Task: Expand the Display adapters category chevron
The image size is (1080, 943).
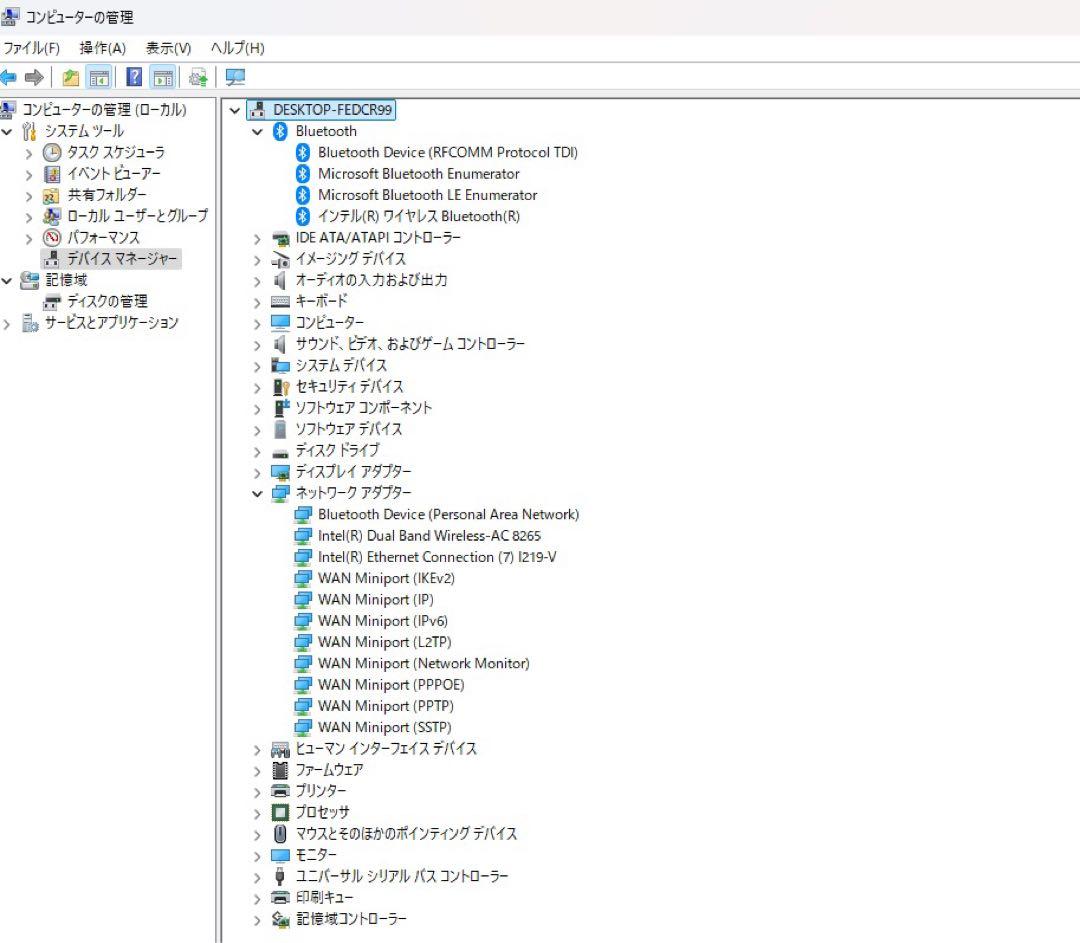Action: [257, 471]
